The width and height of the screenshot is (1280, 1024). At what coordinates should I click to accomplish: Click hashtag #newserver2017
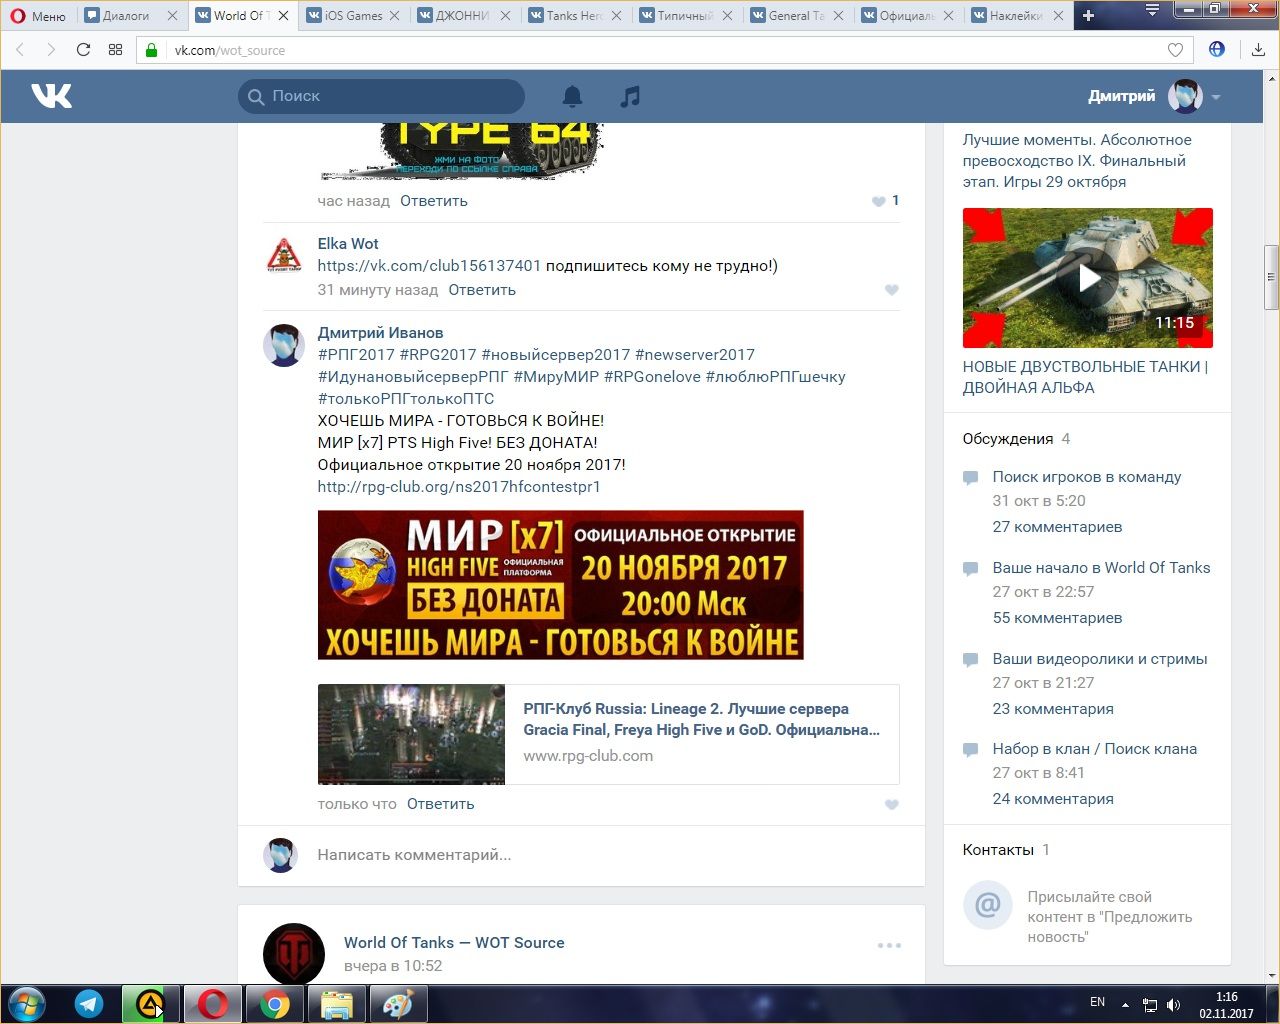coord(695,355)
